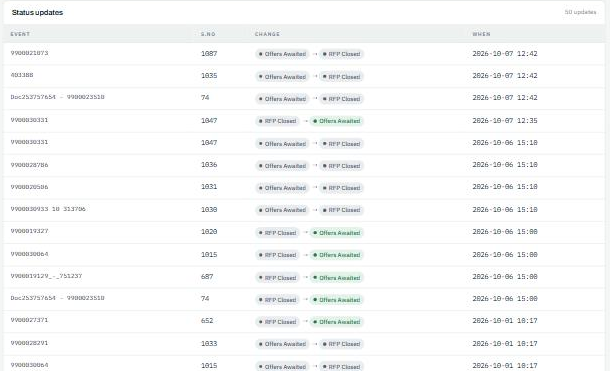Open the Doc253757654 event dated 2026-10-07 12:42
This screenshot has width=610, height=371.
tap(57, 97)
